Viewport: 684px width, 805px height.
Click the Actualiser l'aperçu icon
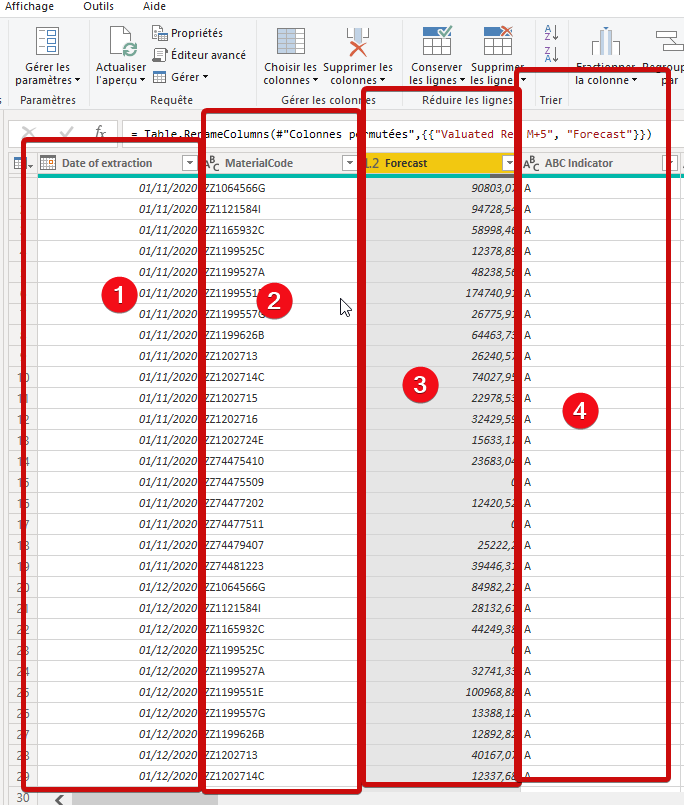[x=123, y=41]
